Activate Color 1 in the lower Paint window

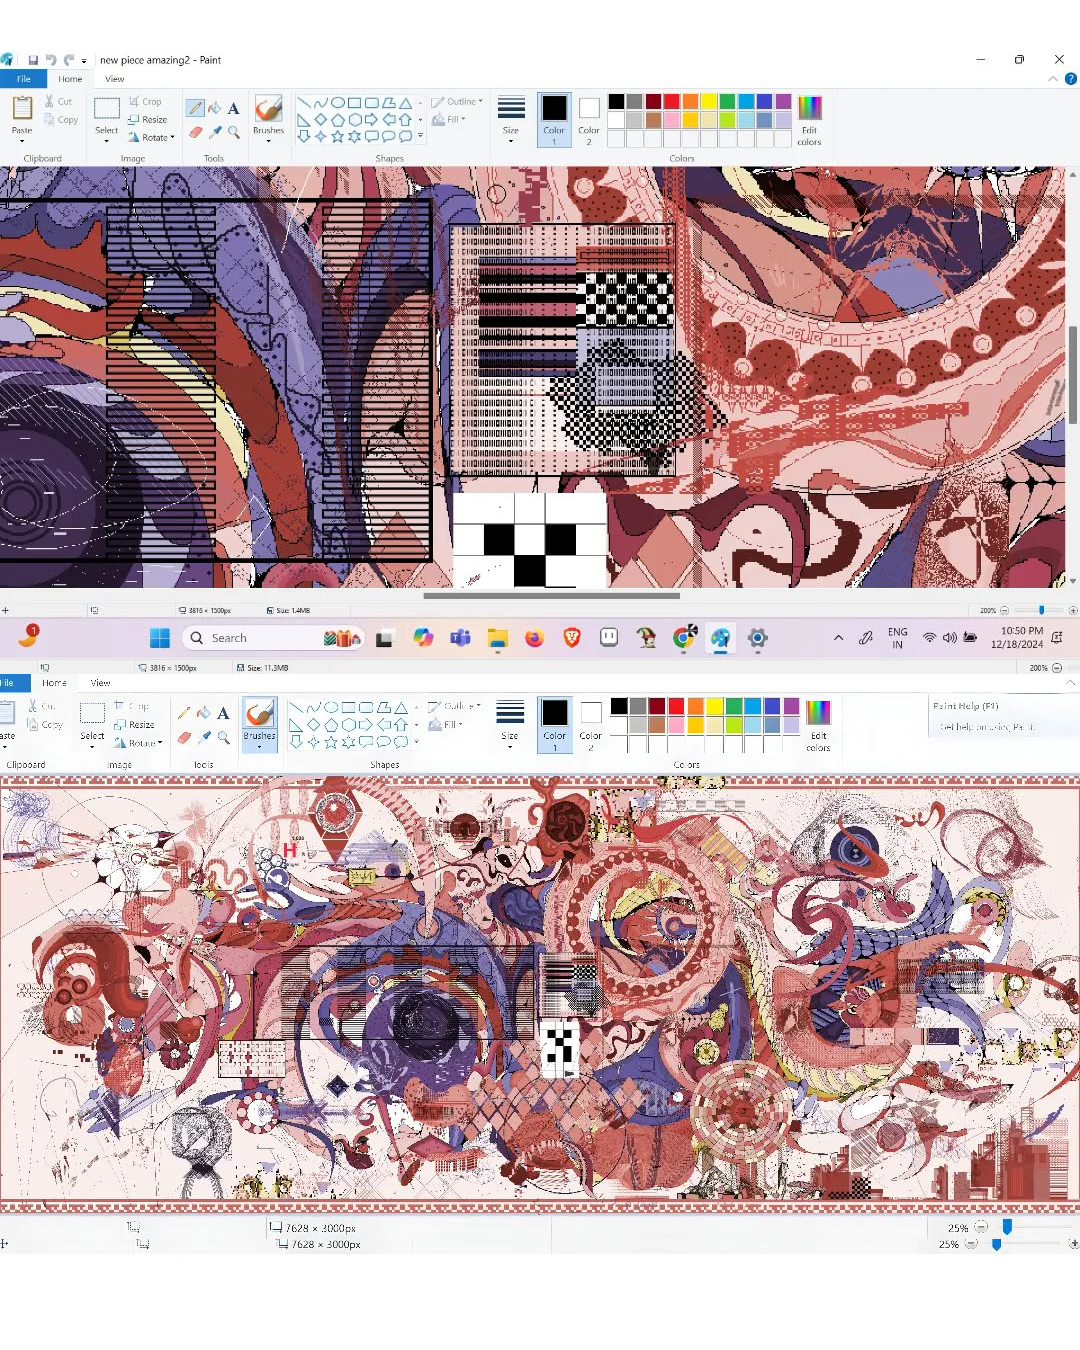(554, 724)
